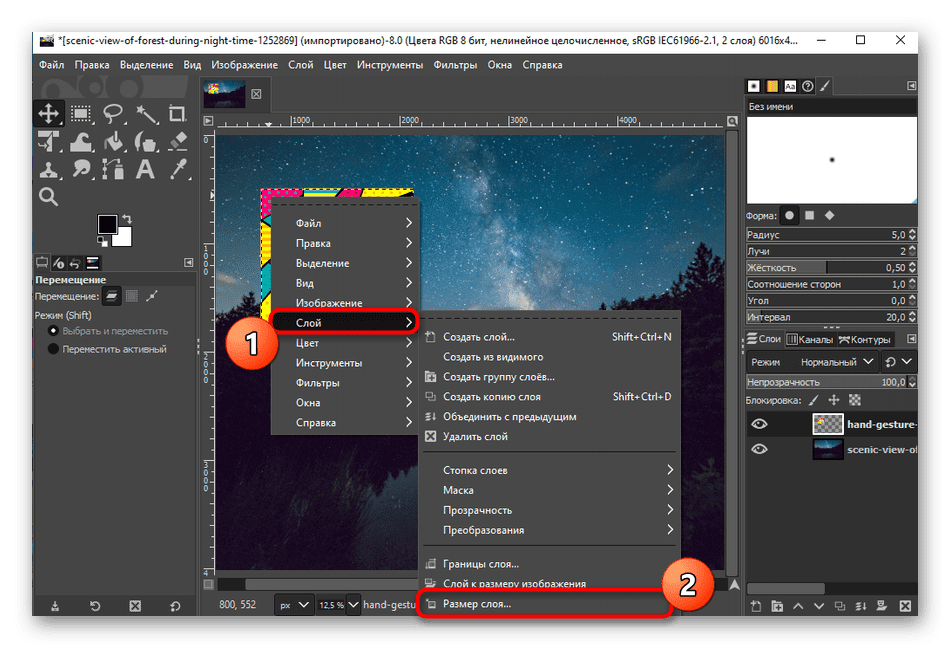Image resolution: width=950 pixels, height=648 pixels.
Task: Expand Преобразования submenu
Action: click(550, 530)
